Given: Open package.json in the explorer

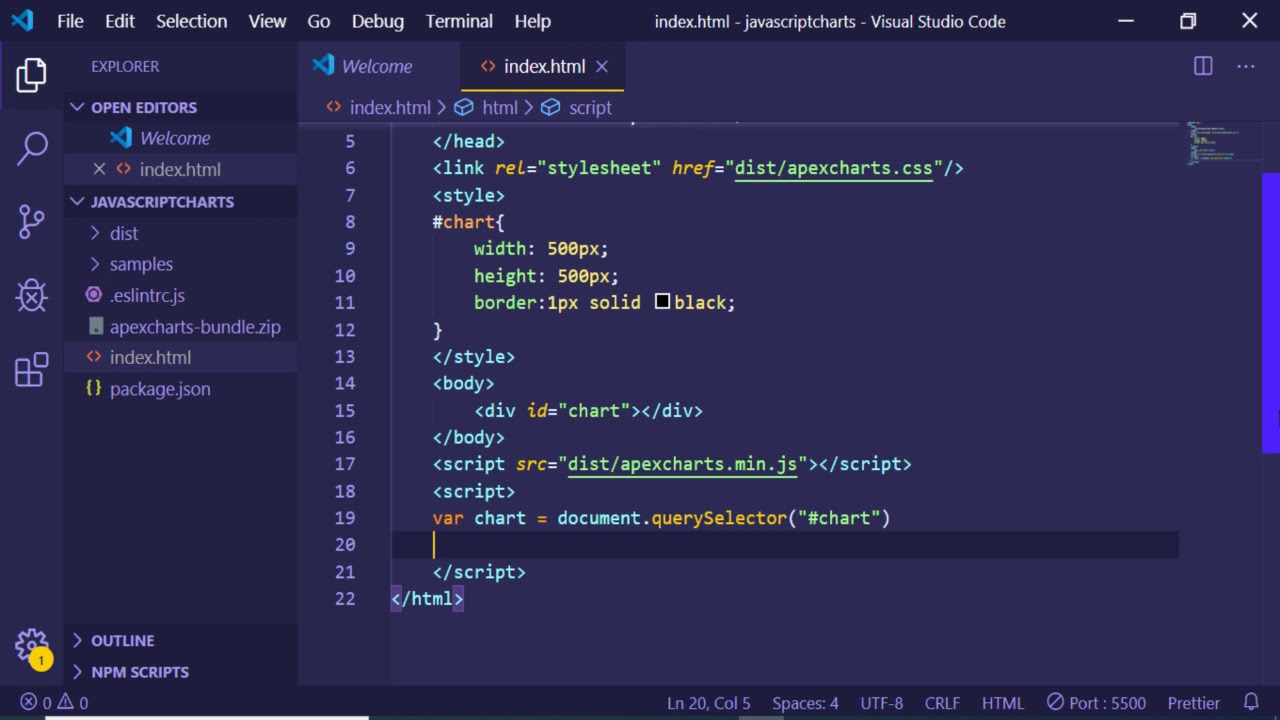Looking at the screenshot, I should [160, 389].
